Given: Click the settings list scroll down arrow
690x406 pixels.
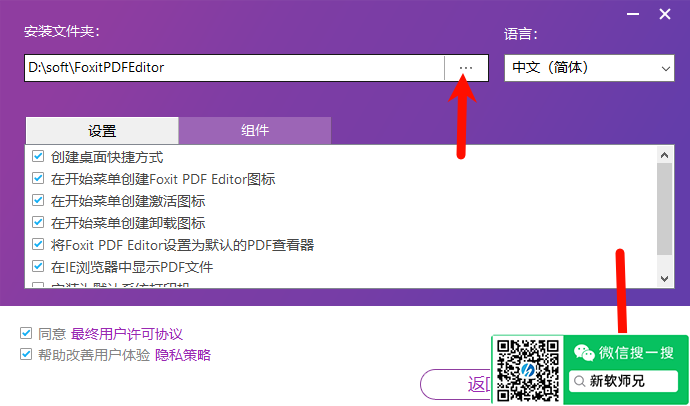Looking at the screenshot, I should pos(664,279).
